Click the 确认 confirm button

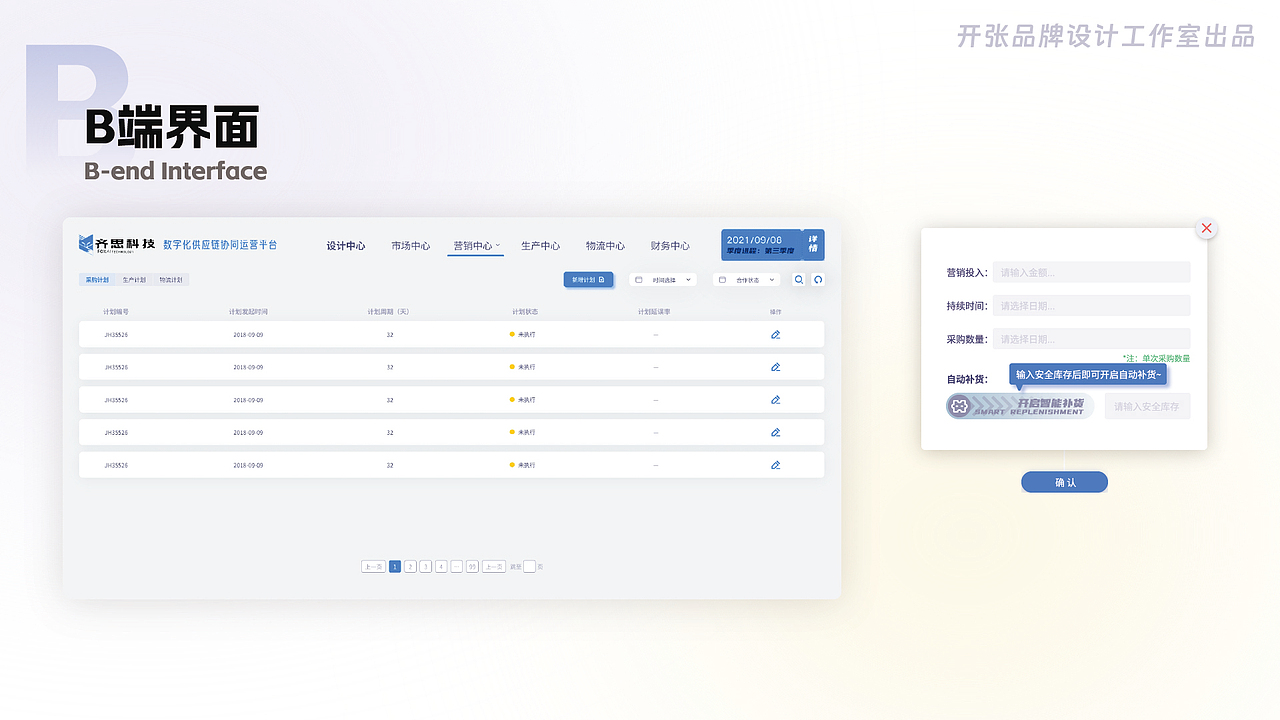tap(1064, 482)
